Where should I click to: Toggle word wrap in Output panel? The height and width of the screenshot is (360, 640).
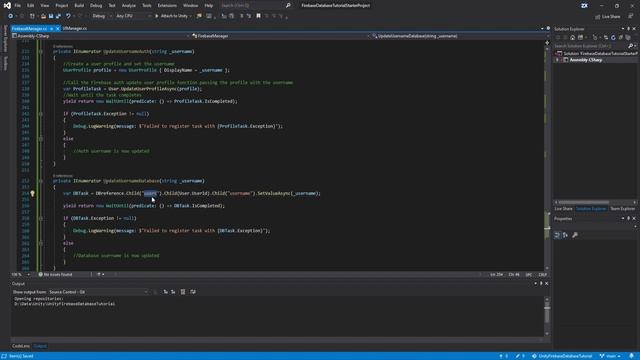pos(193,292)
